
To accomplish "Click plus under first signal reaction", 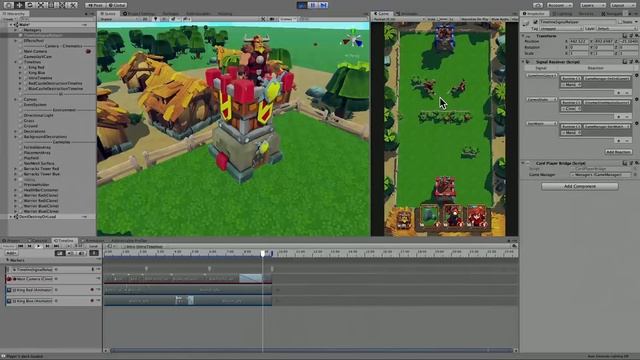I will coord(619,92).
